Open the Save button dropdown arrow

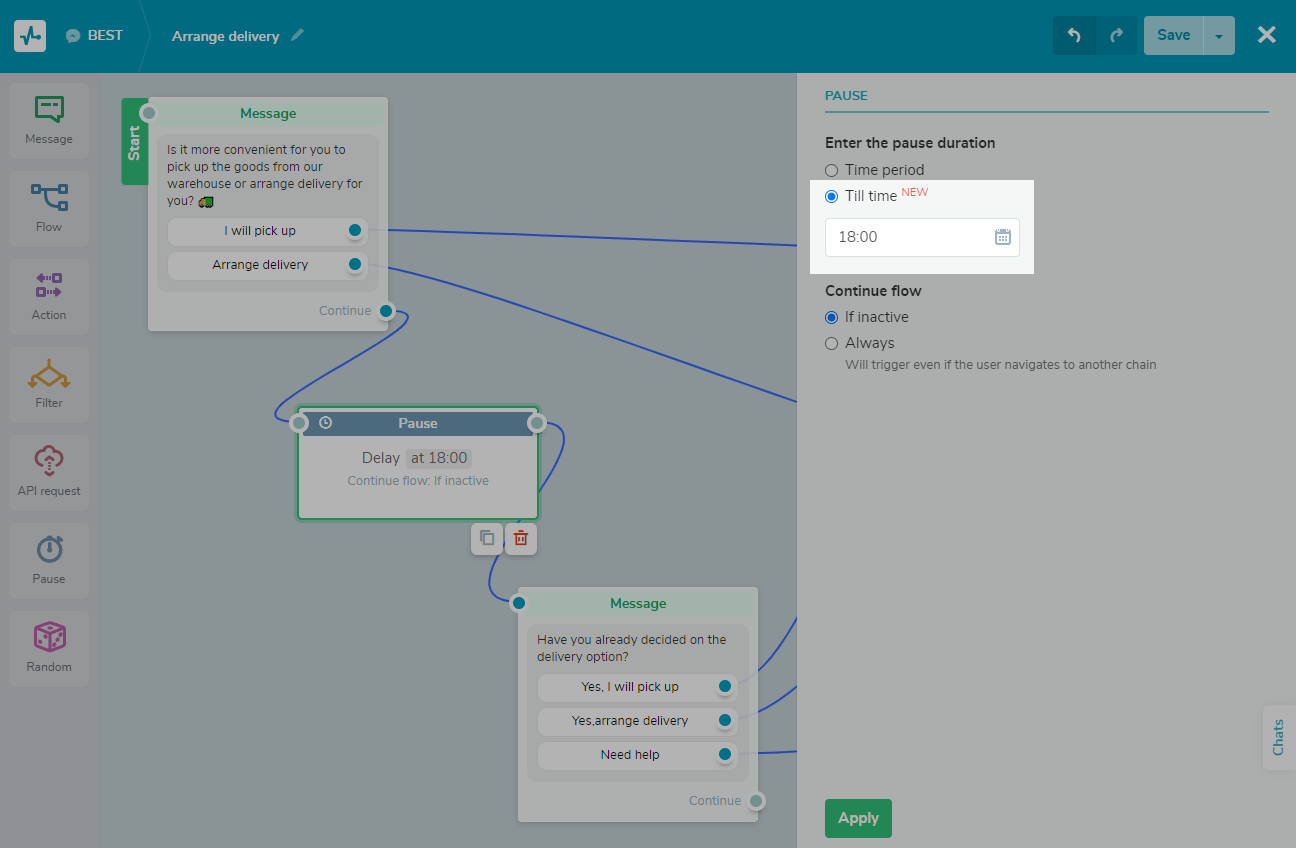point(1218,36)
